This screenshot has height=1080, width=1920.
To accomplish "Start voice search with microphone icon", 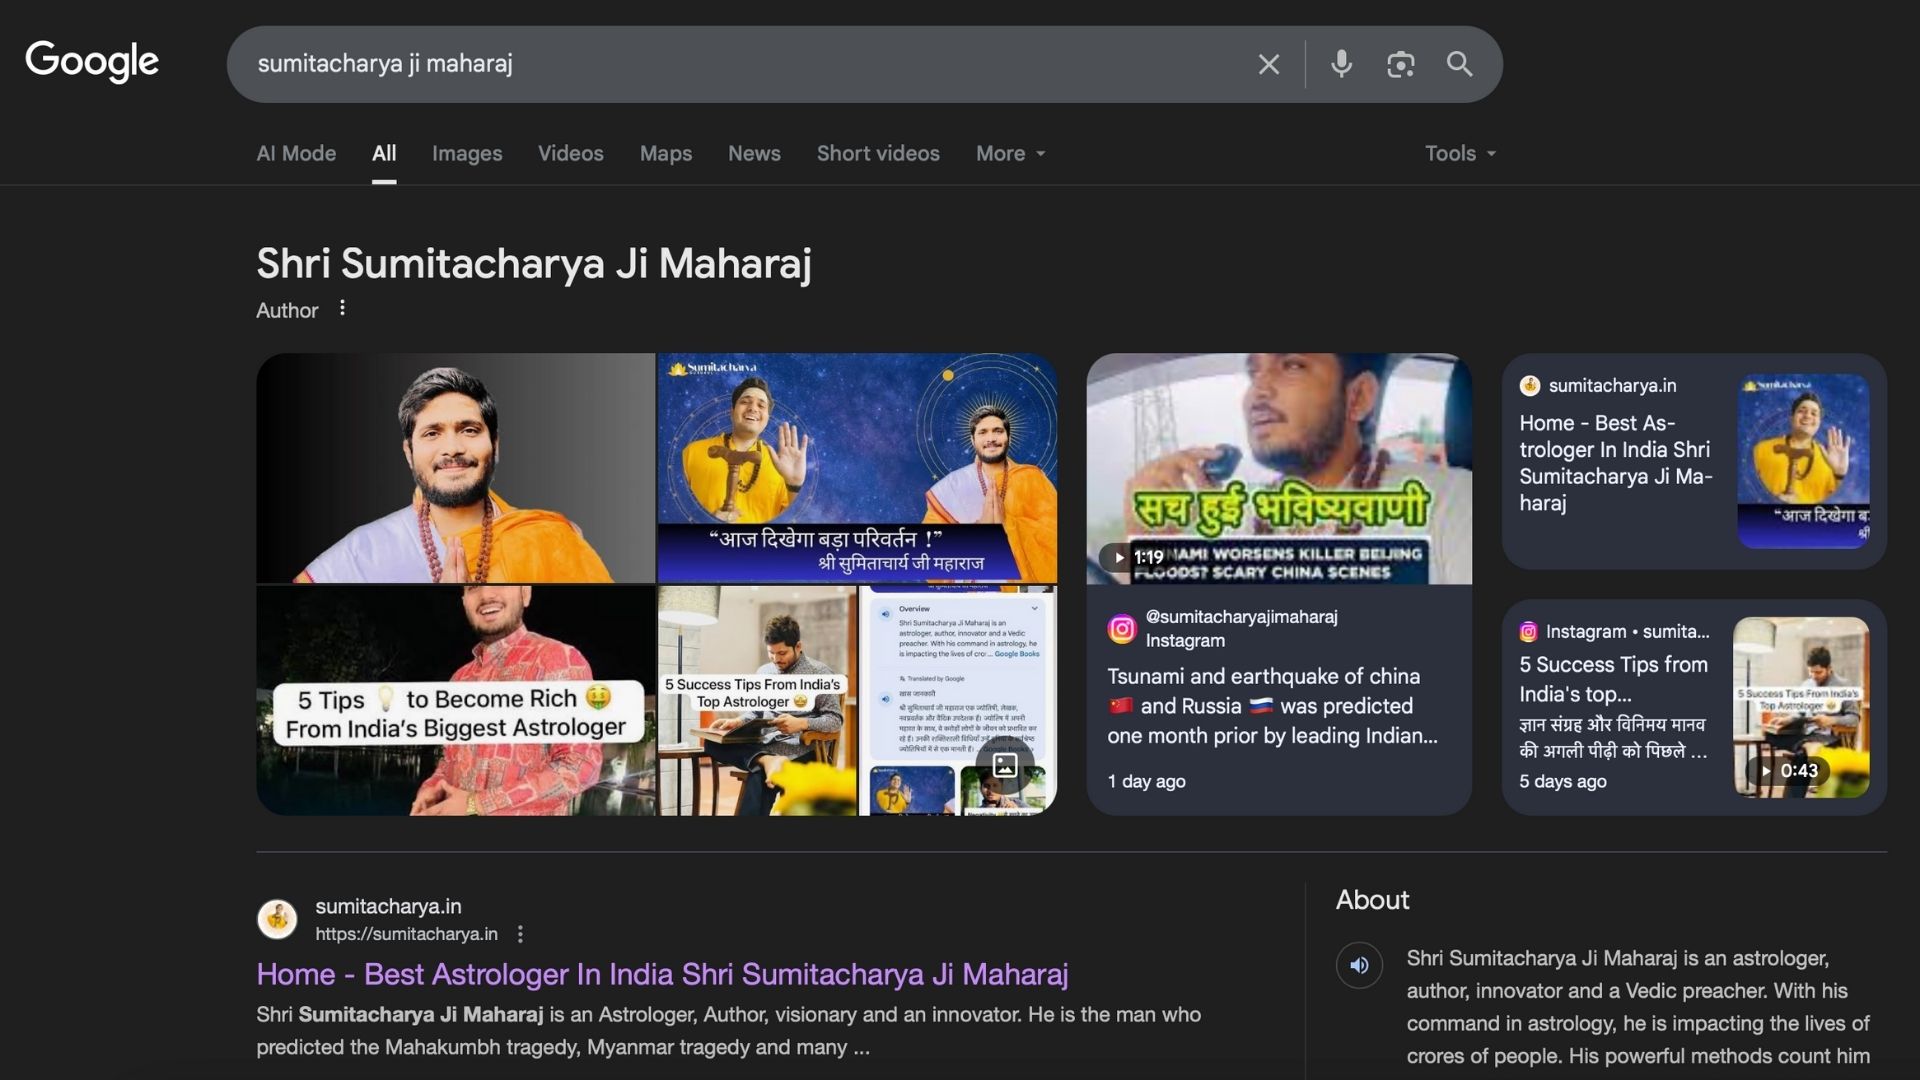I will coord(1341,65).
